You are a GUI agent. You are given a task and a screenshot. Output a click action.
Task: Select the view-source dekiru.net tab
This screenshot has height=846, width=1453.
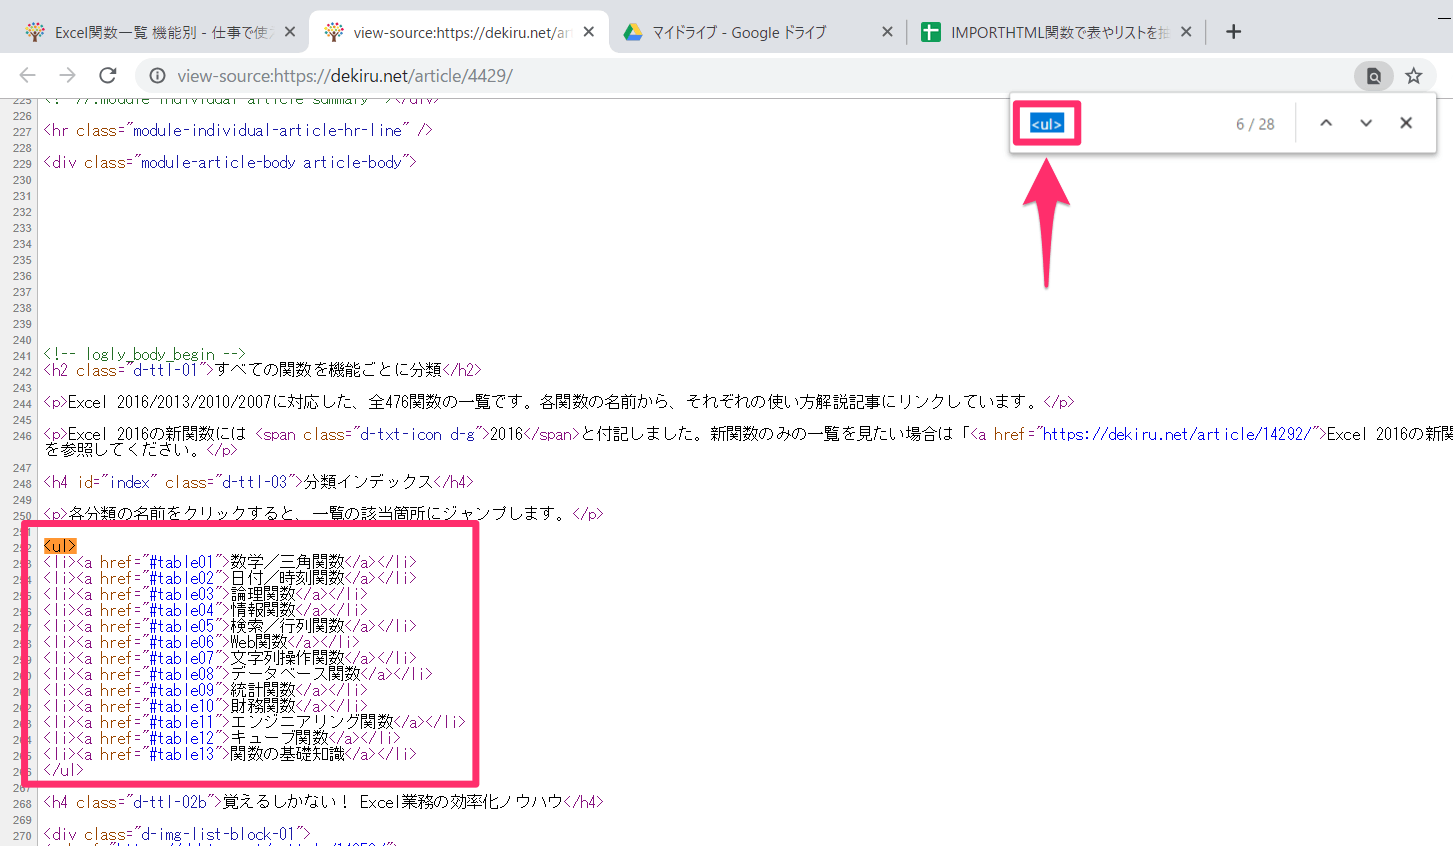[460, 32]
